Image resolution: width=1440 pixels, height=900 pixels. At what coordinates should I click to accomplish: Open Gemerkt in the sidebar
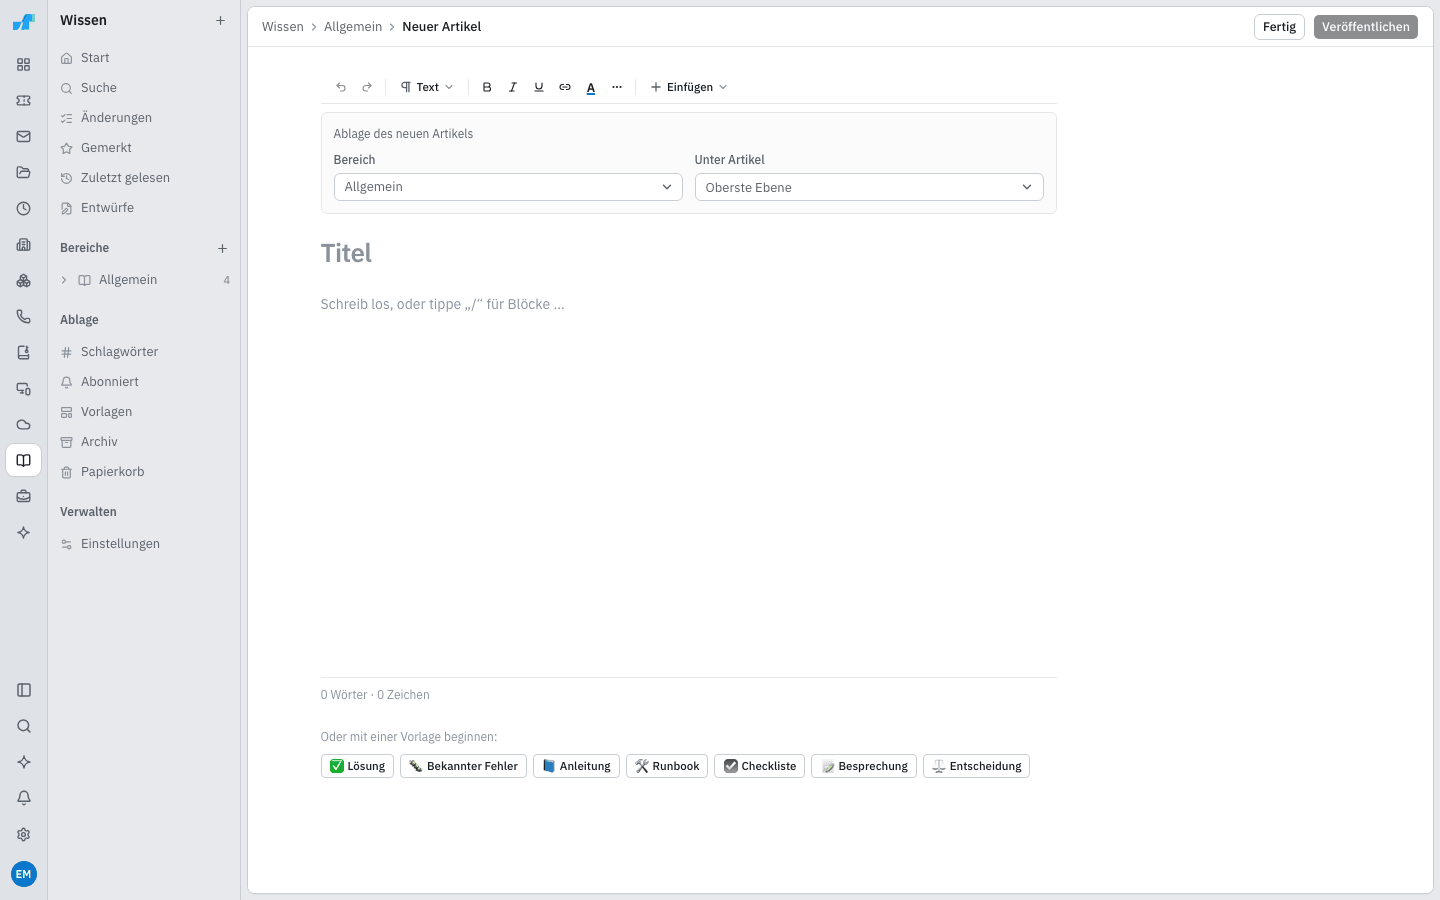point(144,148)
